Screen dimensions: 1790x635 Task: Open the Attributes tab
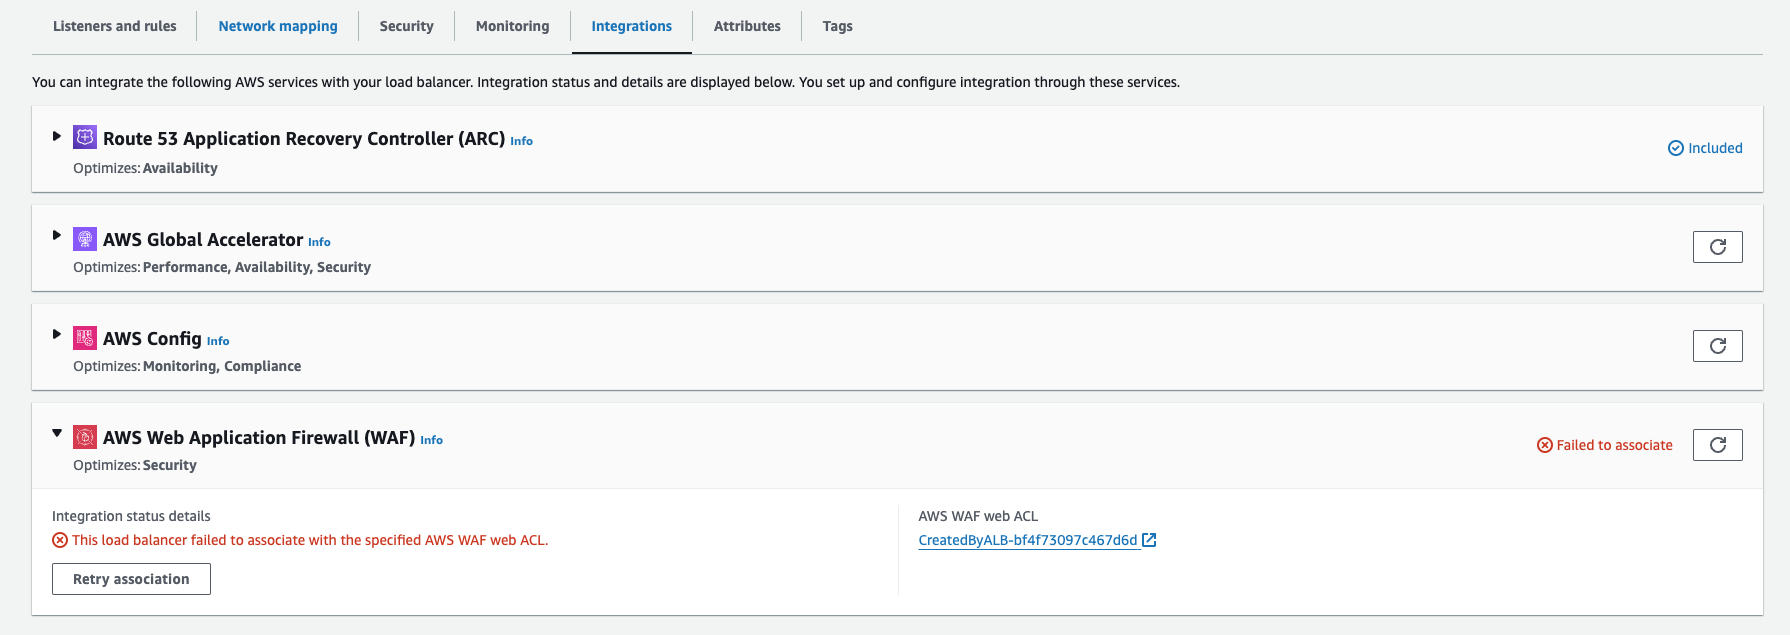(x=747, y=26)
